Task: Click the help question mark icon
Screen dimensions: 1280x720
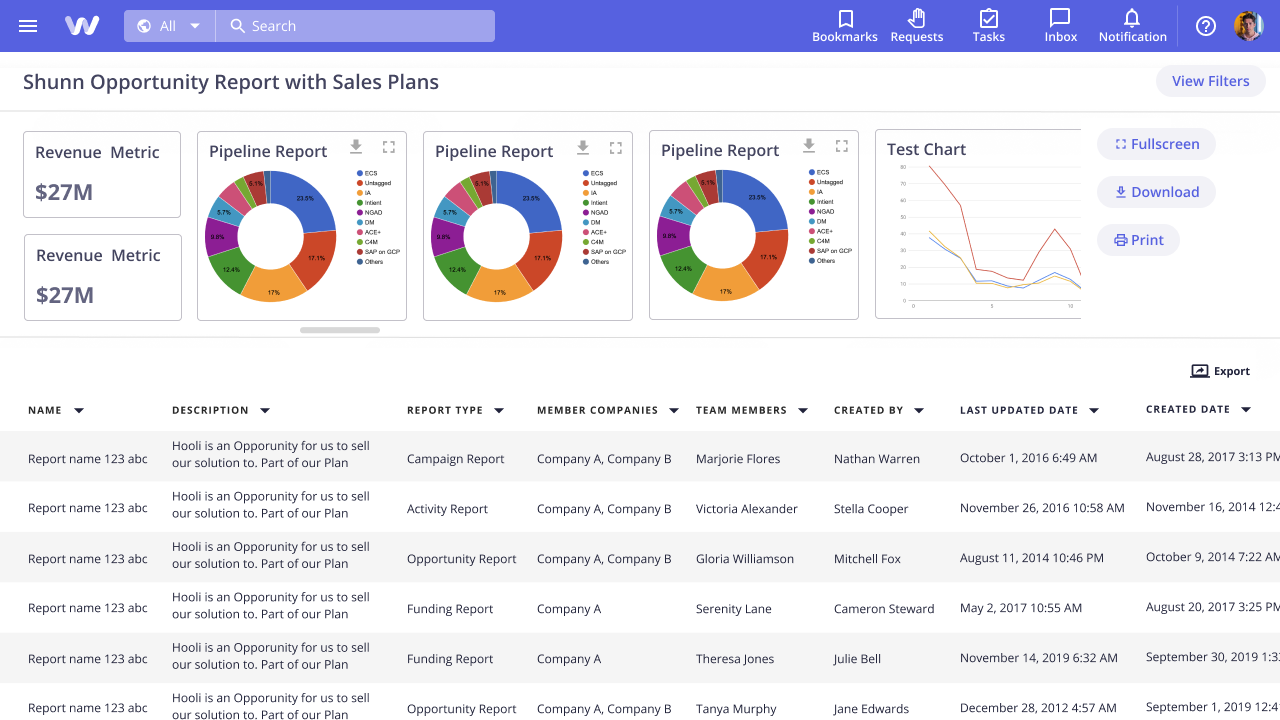Action: tap(1206, 26)
